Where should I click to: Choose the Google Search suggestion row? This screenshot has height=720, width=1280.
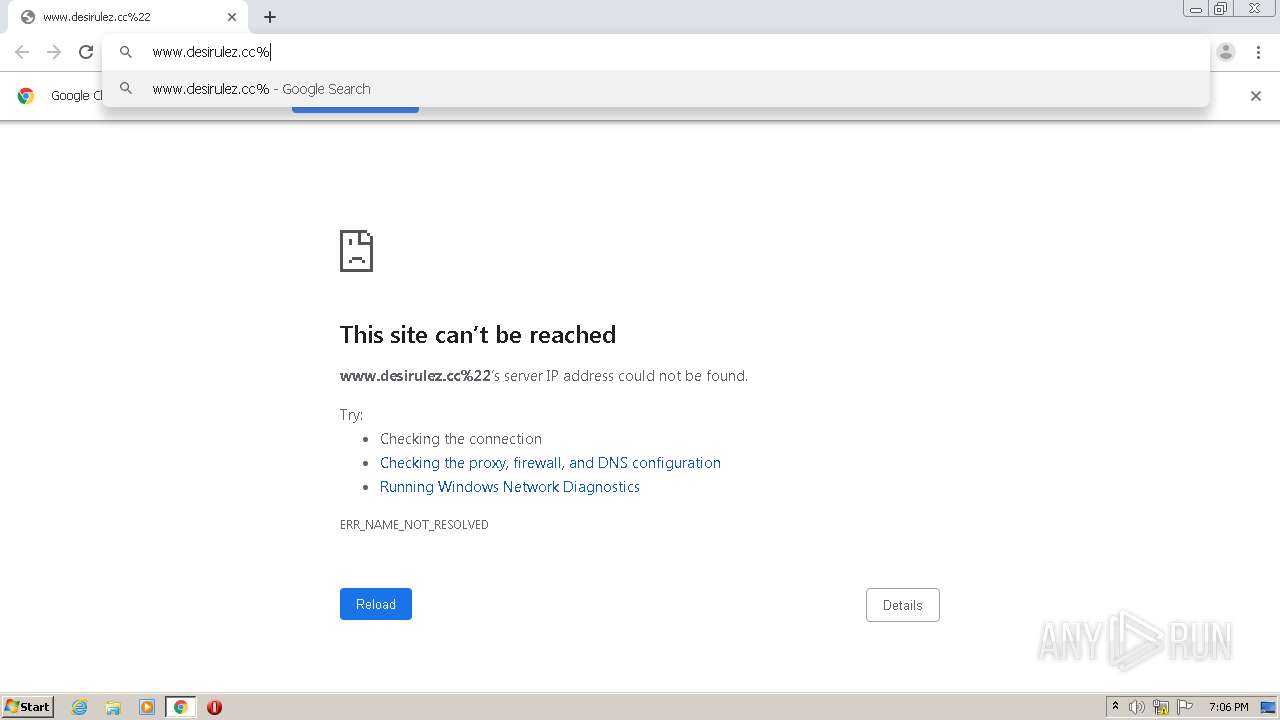[x=655, y=88]
